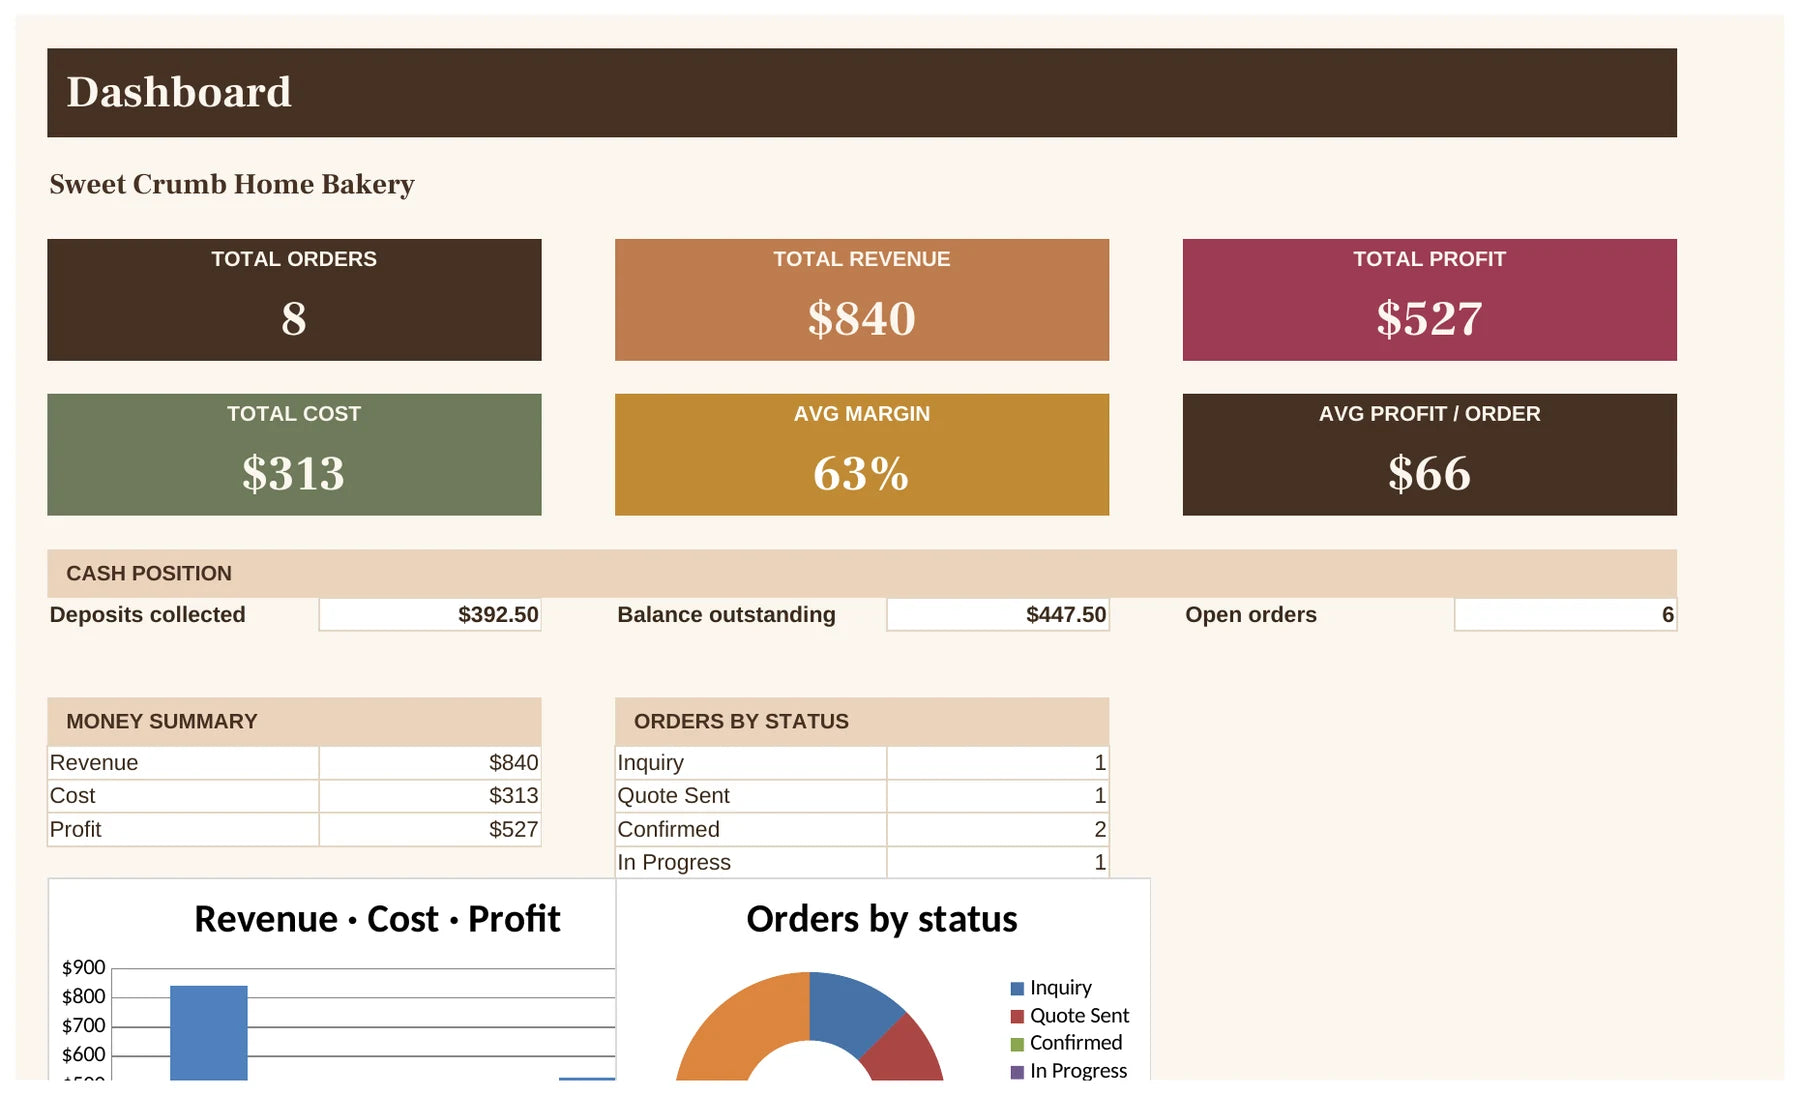Image resolution: width=1800 pixels, height=1096 pixels.
Task: Select the Profit row label in Money Summary
Action: pyautogui.click(x=75, y=829)
